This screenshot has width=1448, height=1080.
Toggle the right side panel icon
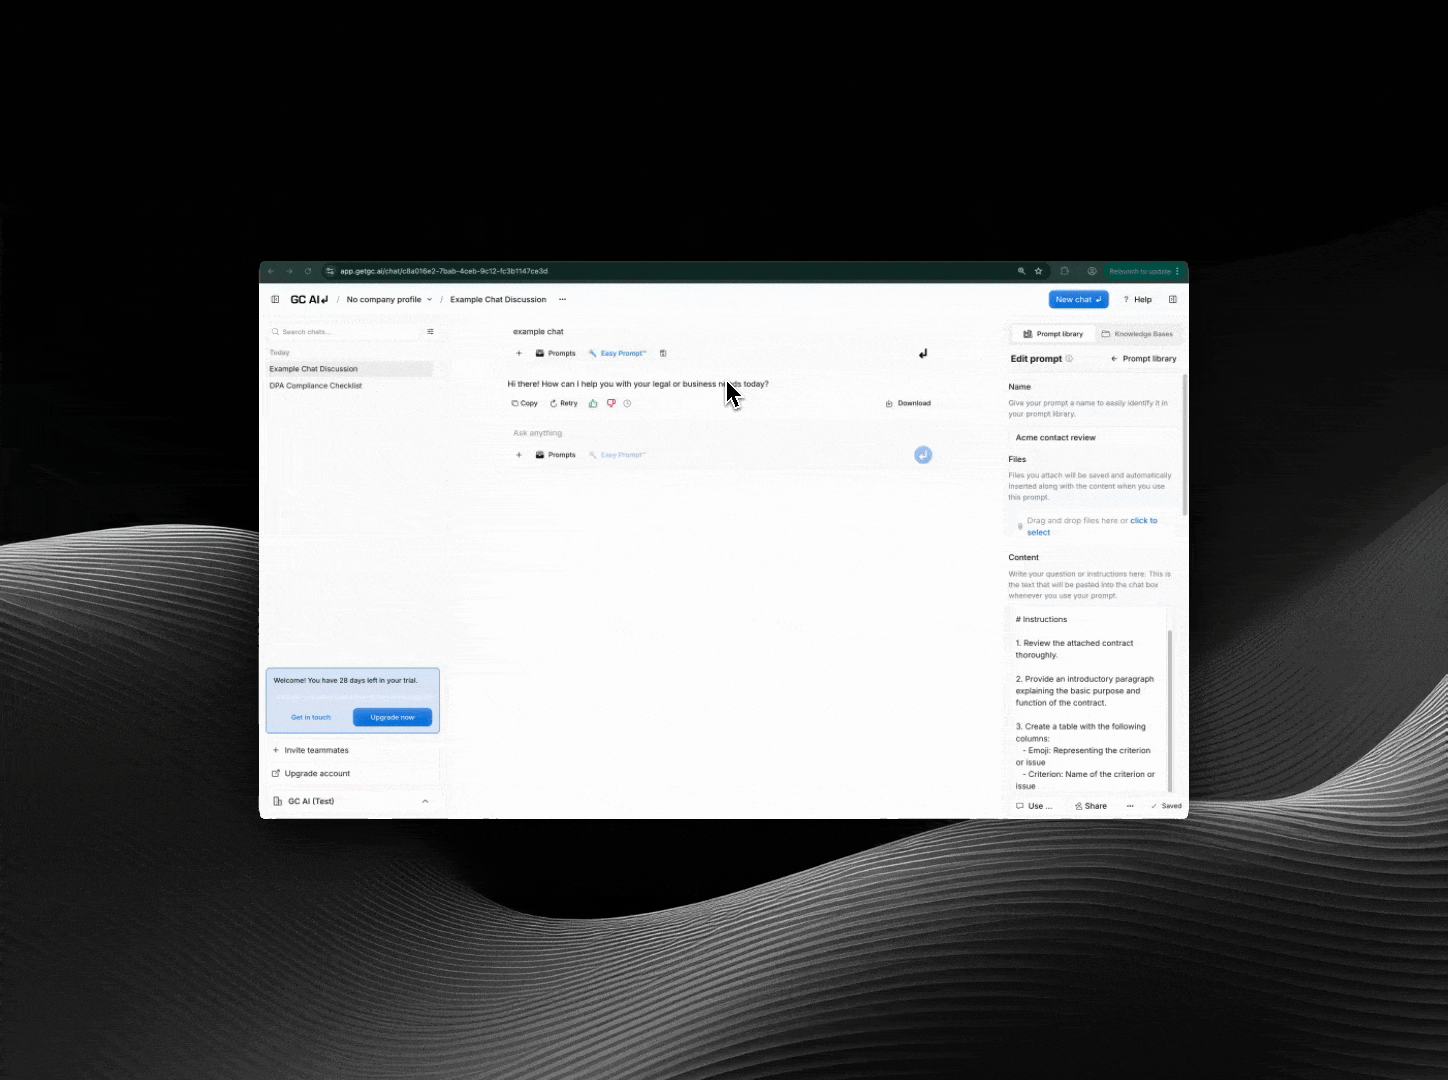(1173, 299)
